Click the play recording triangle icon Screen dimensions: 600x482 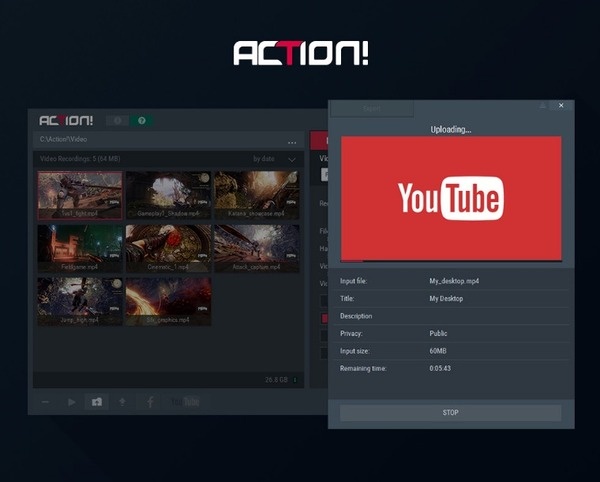[x=72, y=402]
